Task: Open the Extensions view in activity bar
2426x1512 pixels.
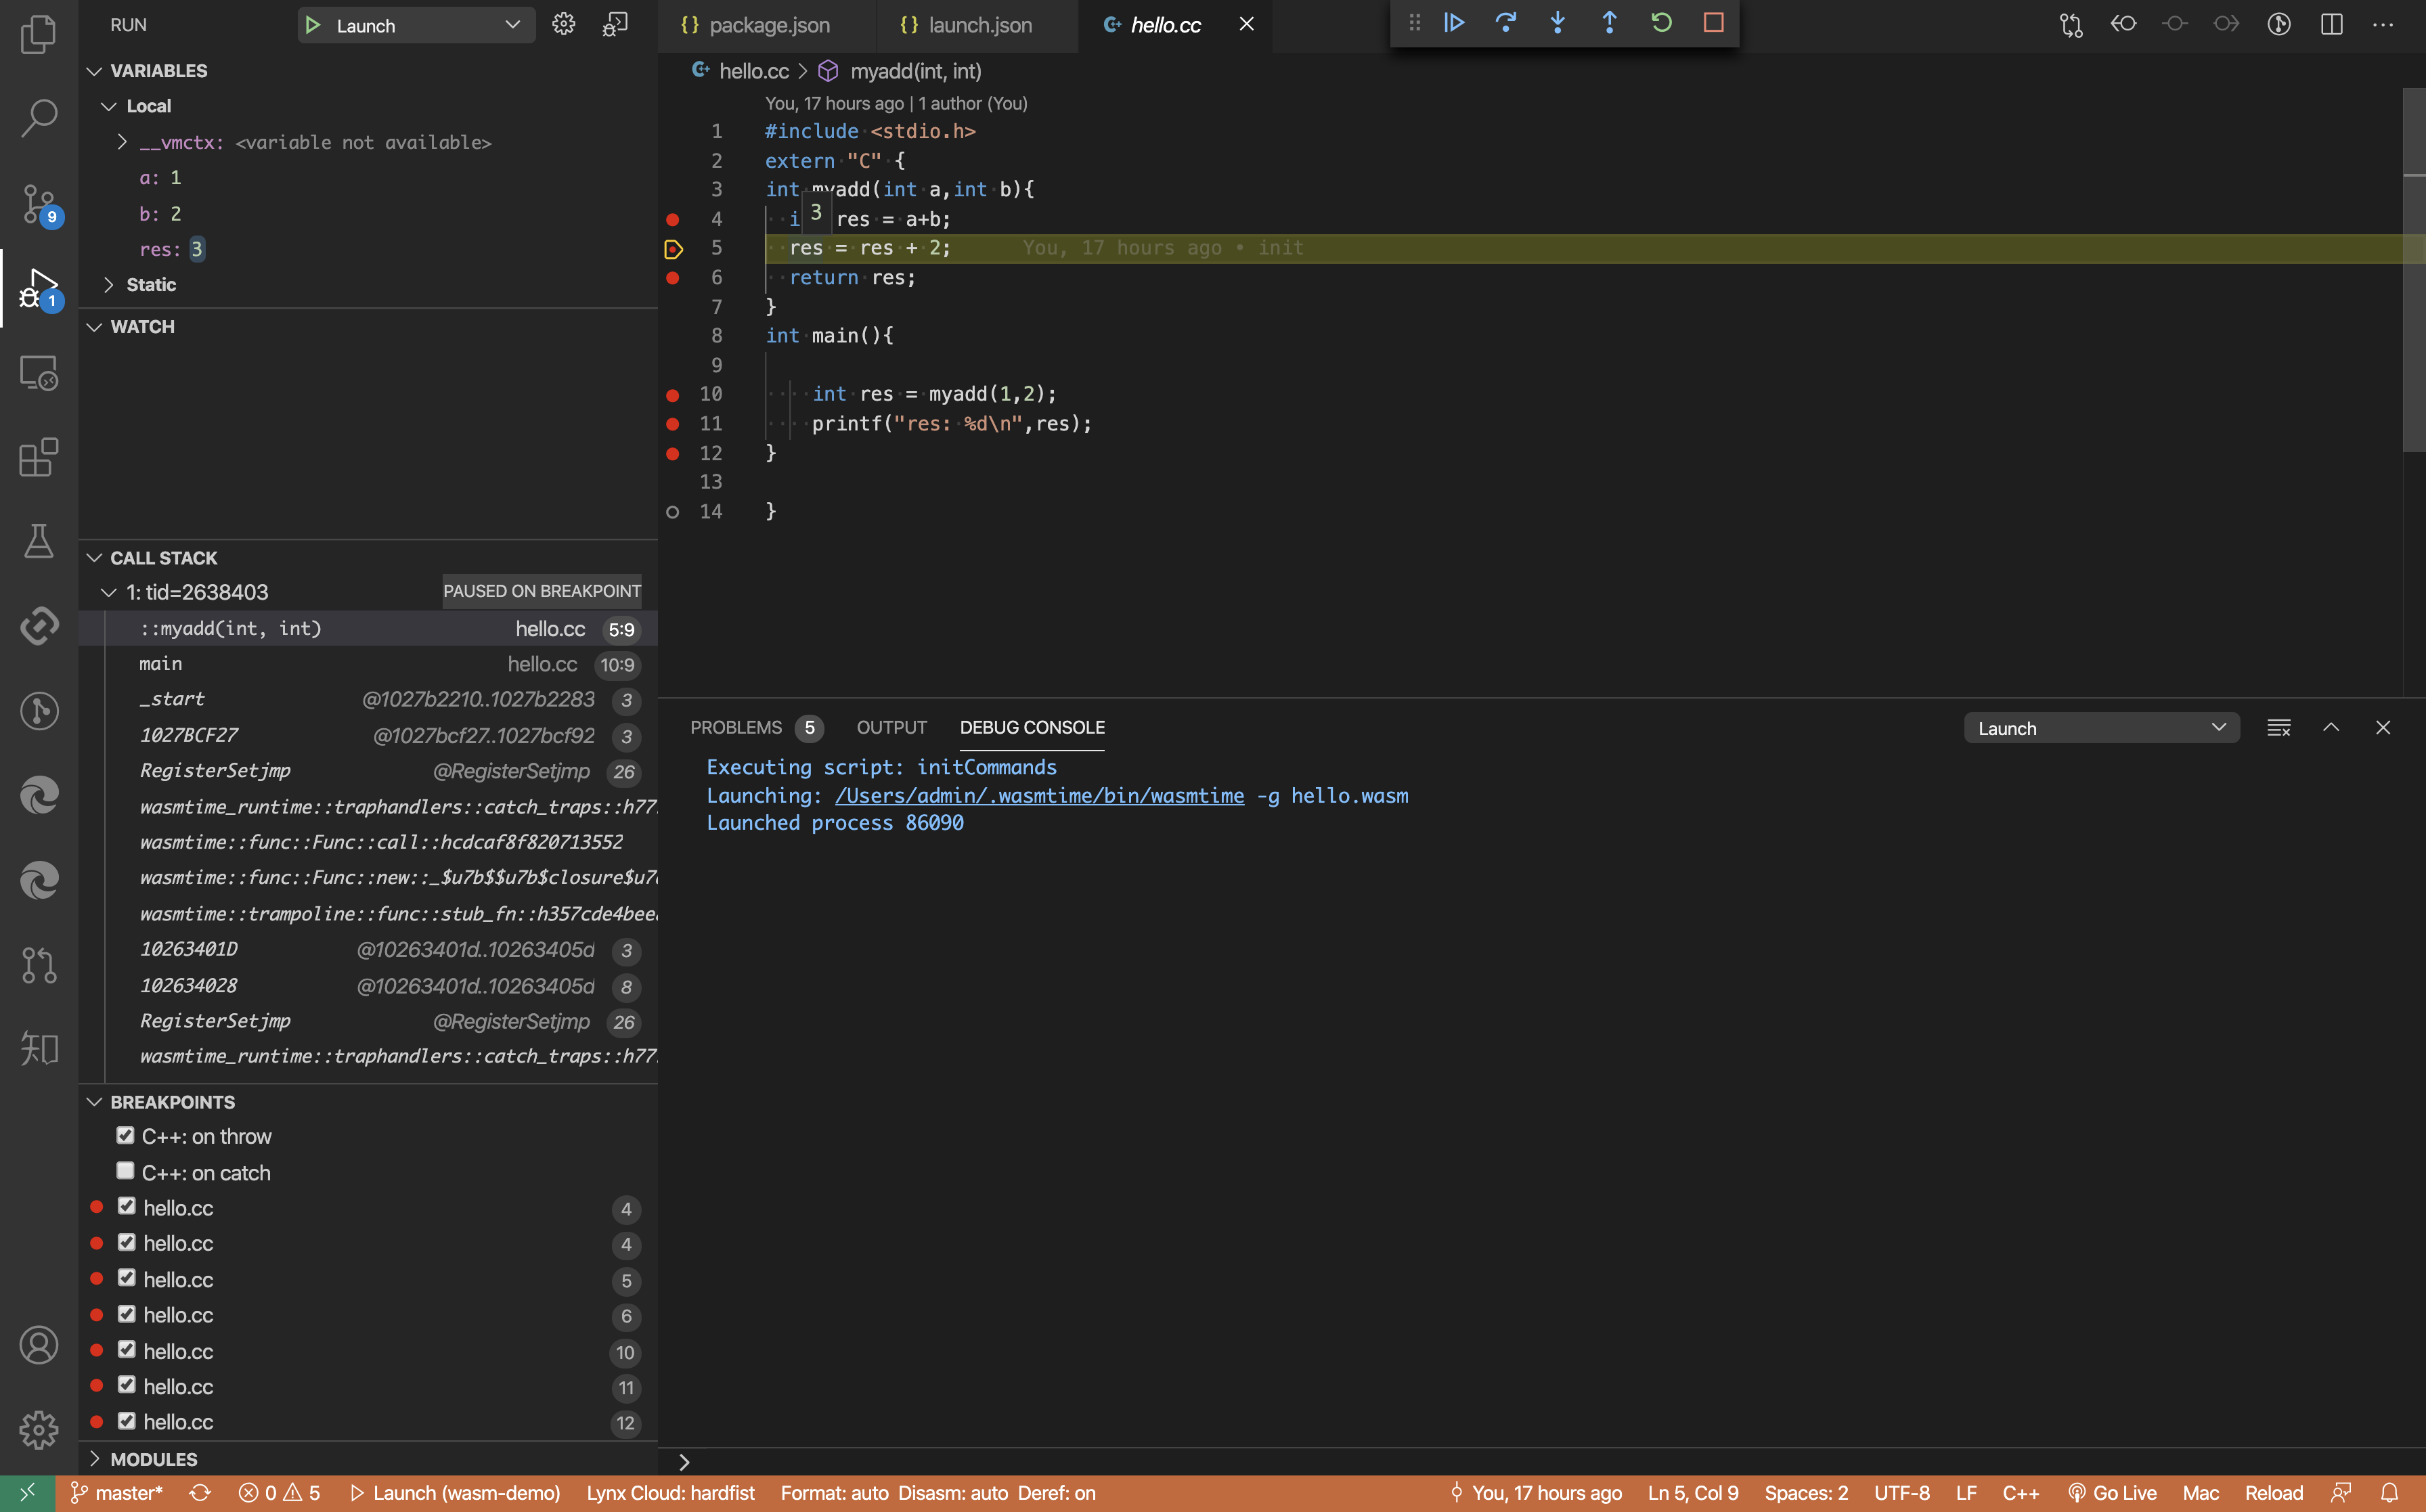Action: [39, 458]
